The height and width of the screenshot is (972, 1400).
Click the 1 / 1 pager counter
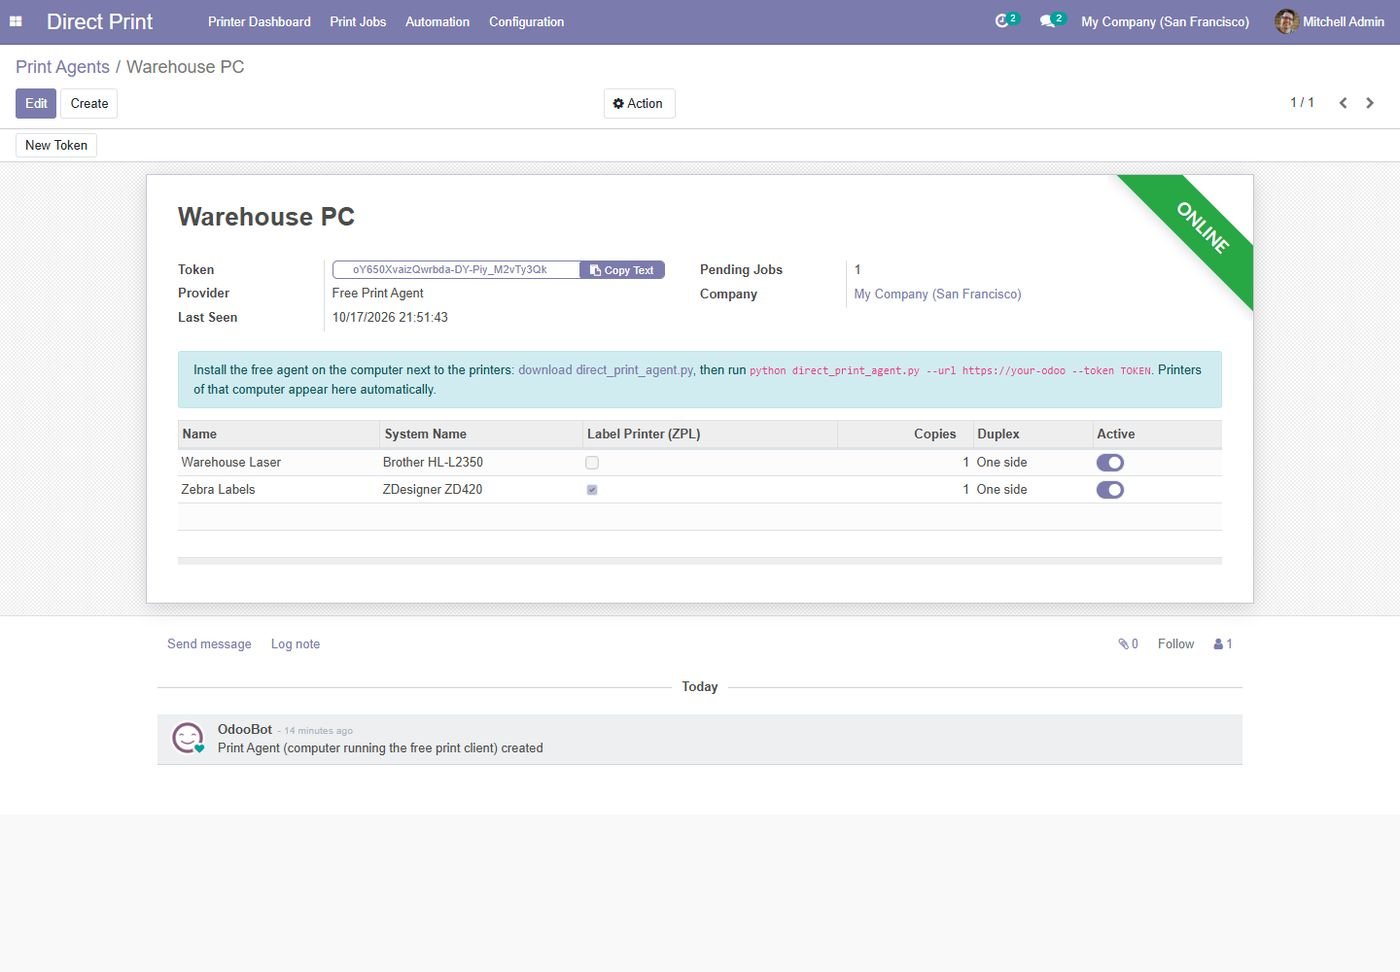point(1302,103)
